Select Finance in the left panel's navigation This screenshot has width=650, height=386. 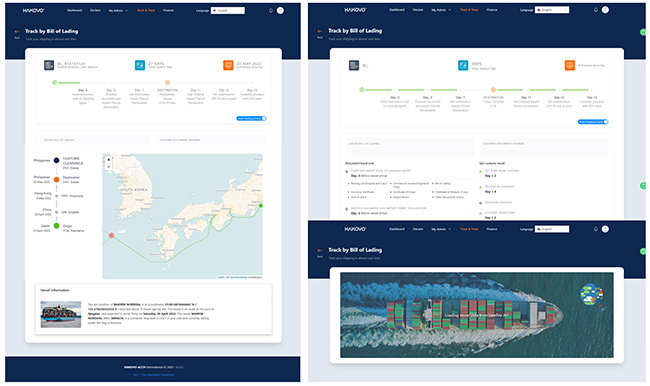click(x=168, y=10)
